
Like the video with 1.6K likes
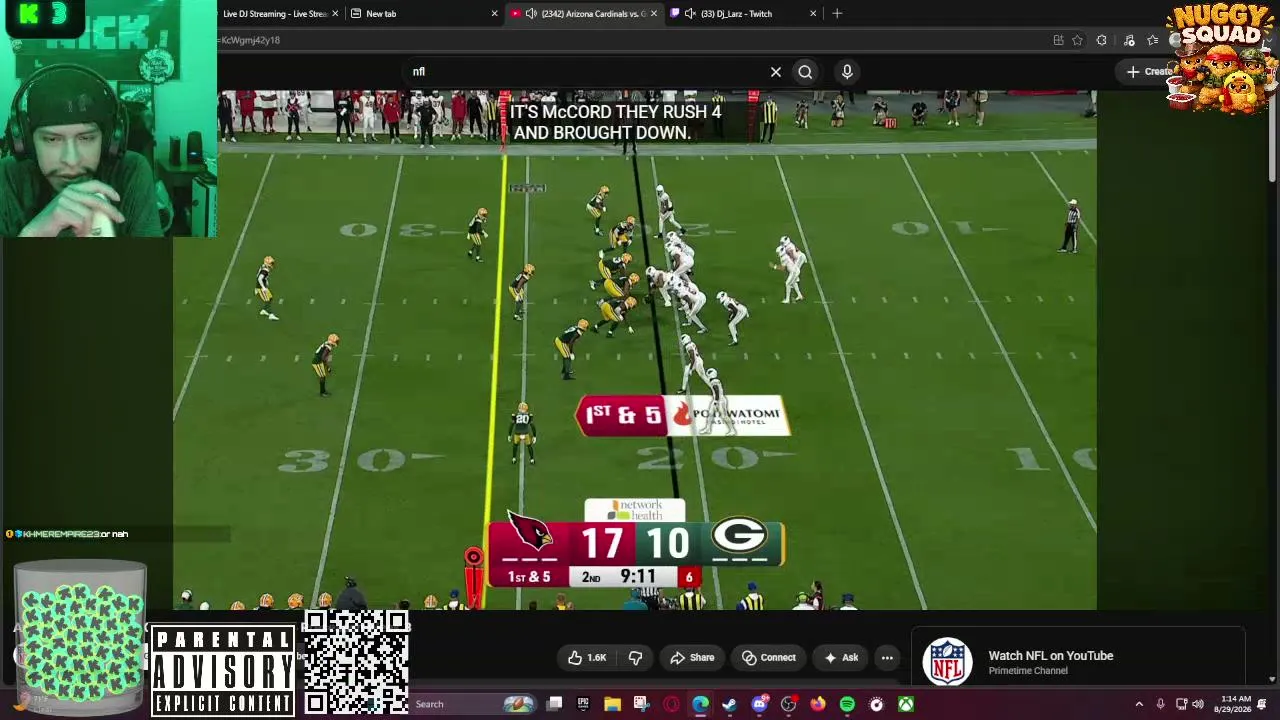click(x=587, y=658)
